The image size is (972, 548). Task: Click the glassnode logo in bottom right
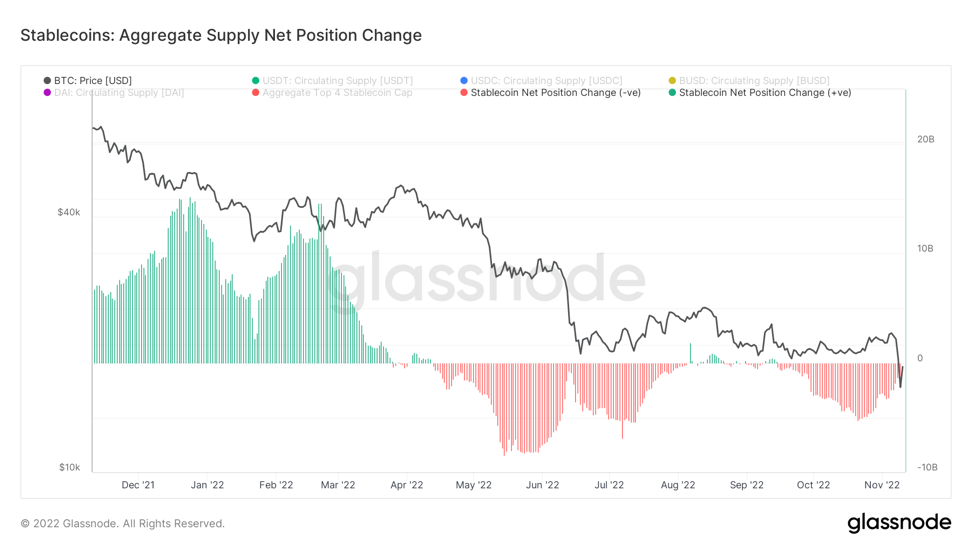[899, 523]
